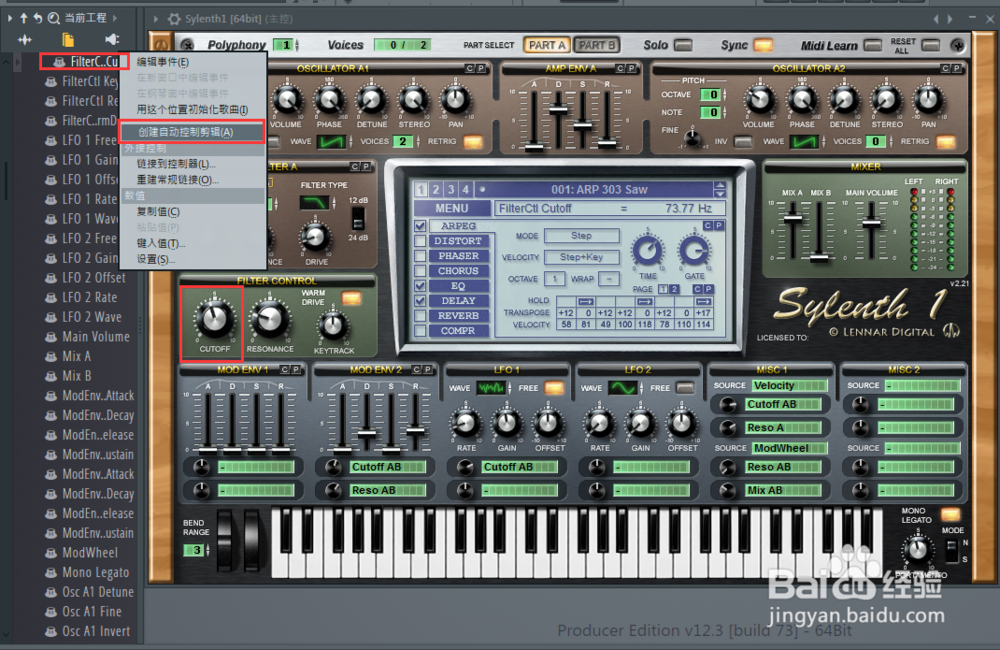Screen dimensions: 1000x650
Task: Choose 设置(S)... menu entry
Action: (193, 260)
